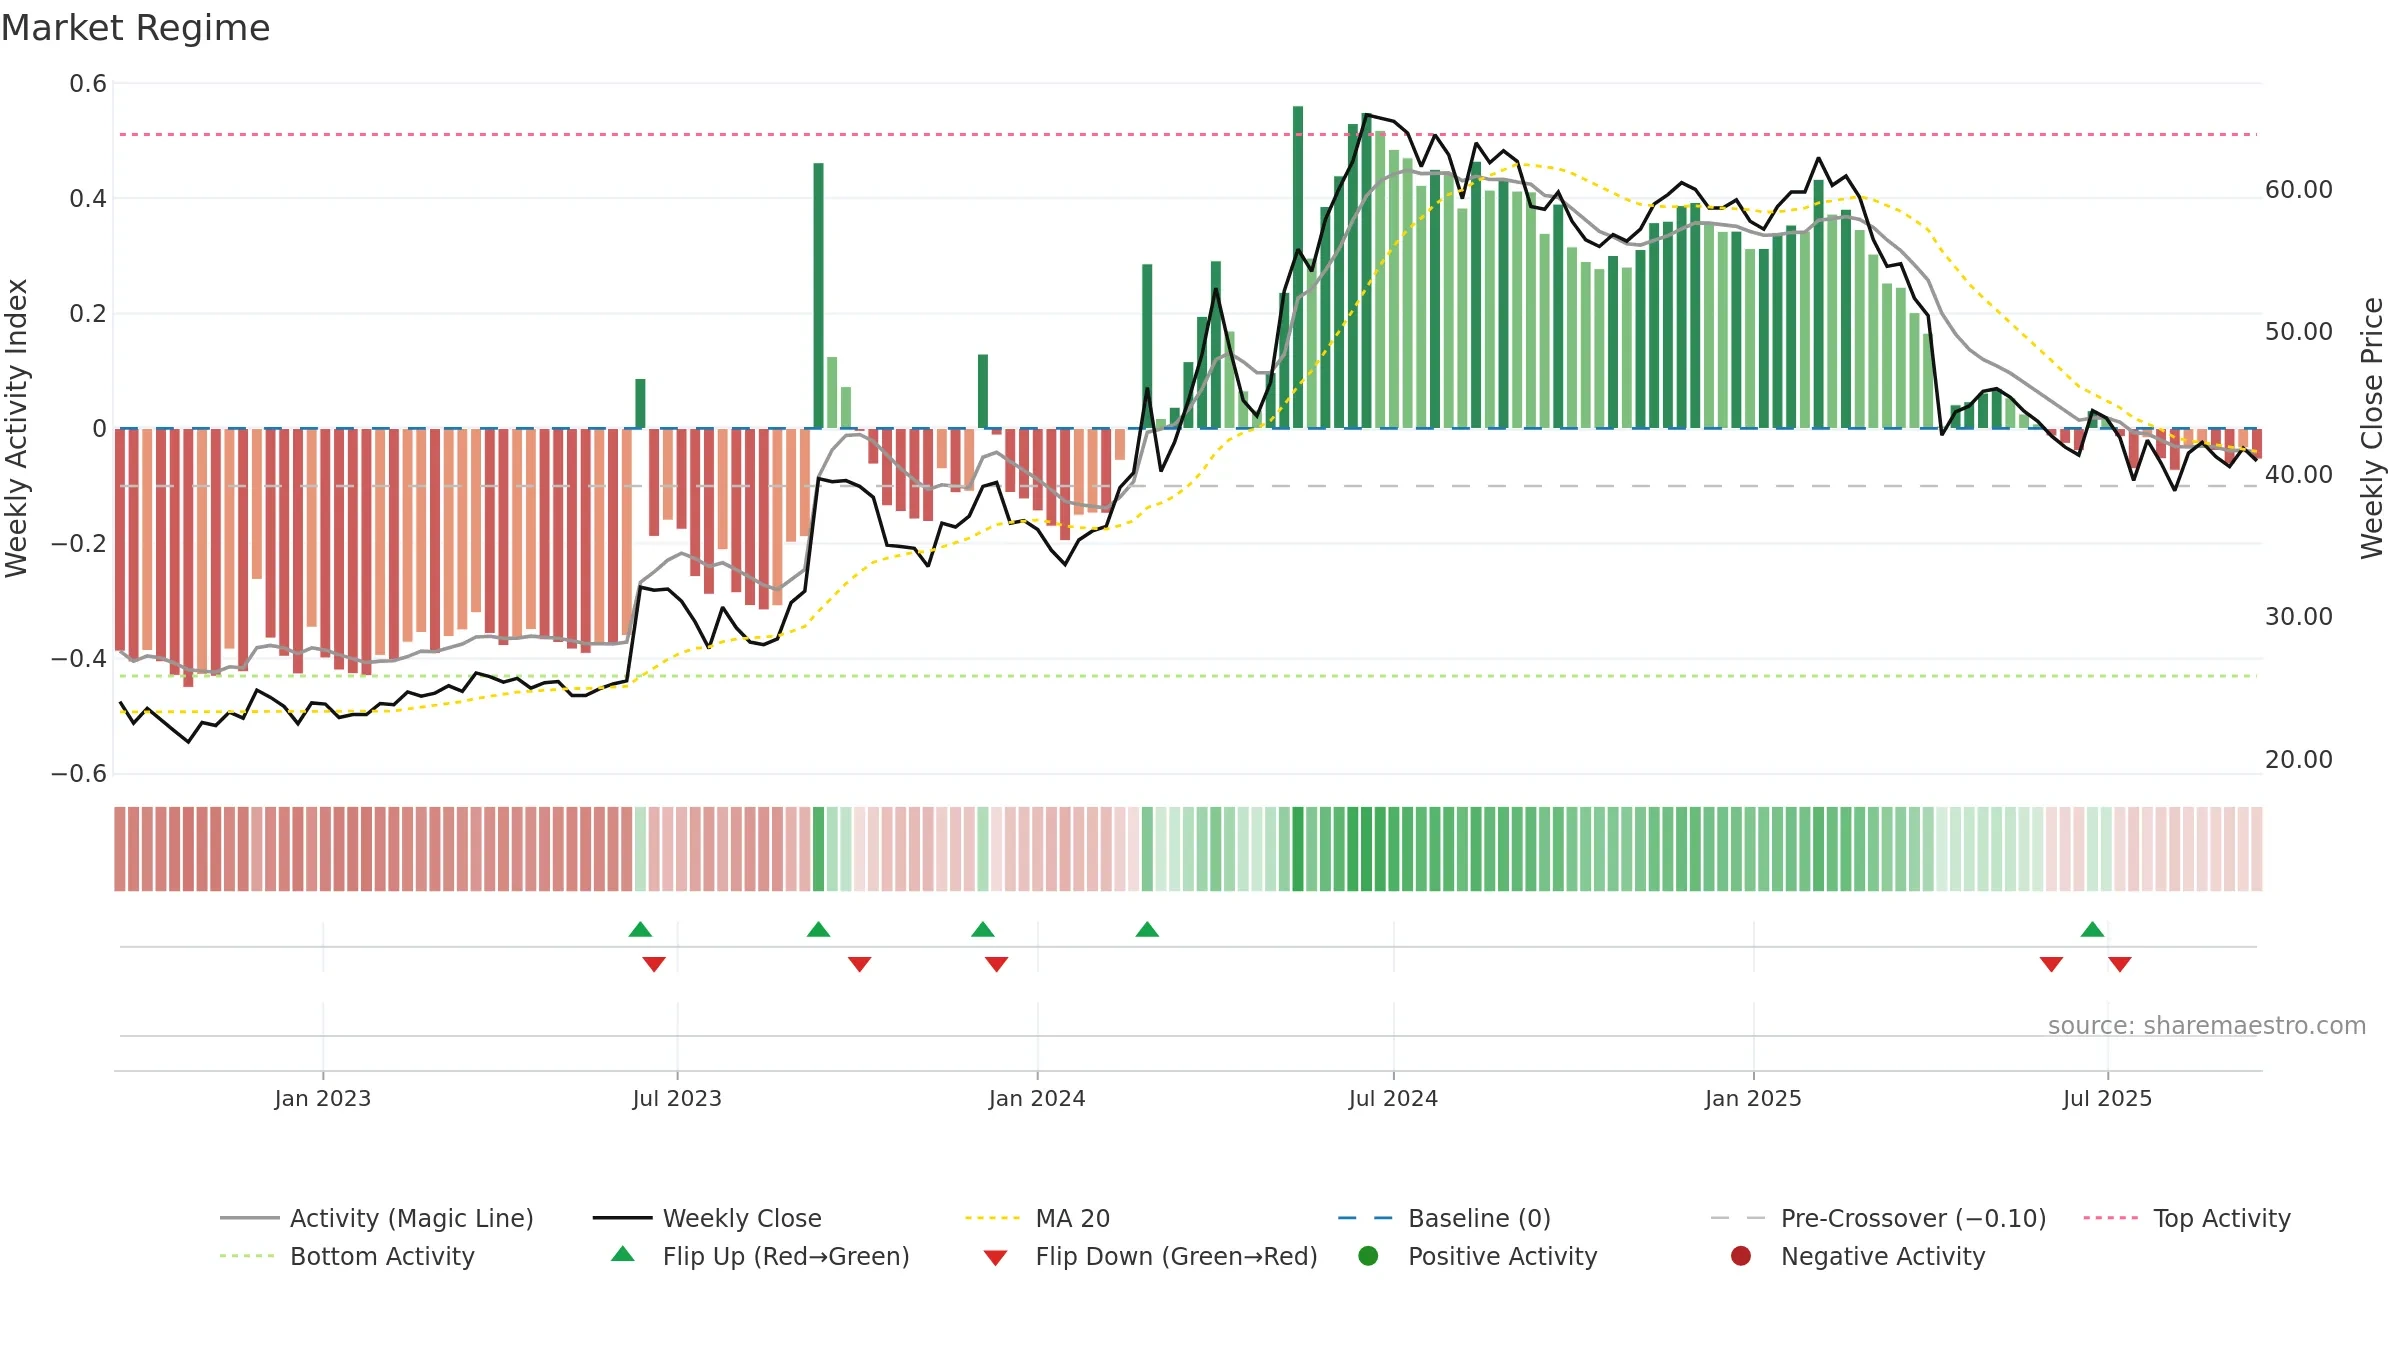Viewport: 2400px width, 1350px height.
Task: Select the Flip Down marker near Jun 2025
Action: click(x=2051, y=964)
